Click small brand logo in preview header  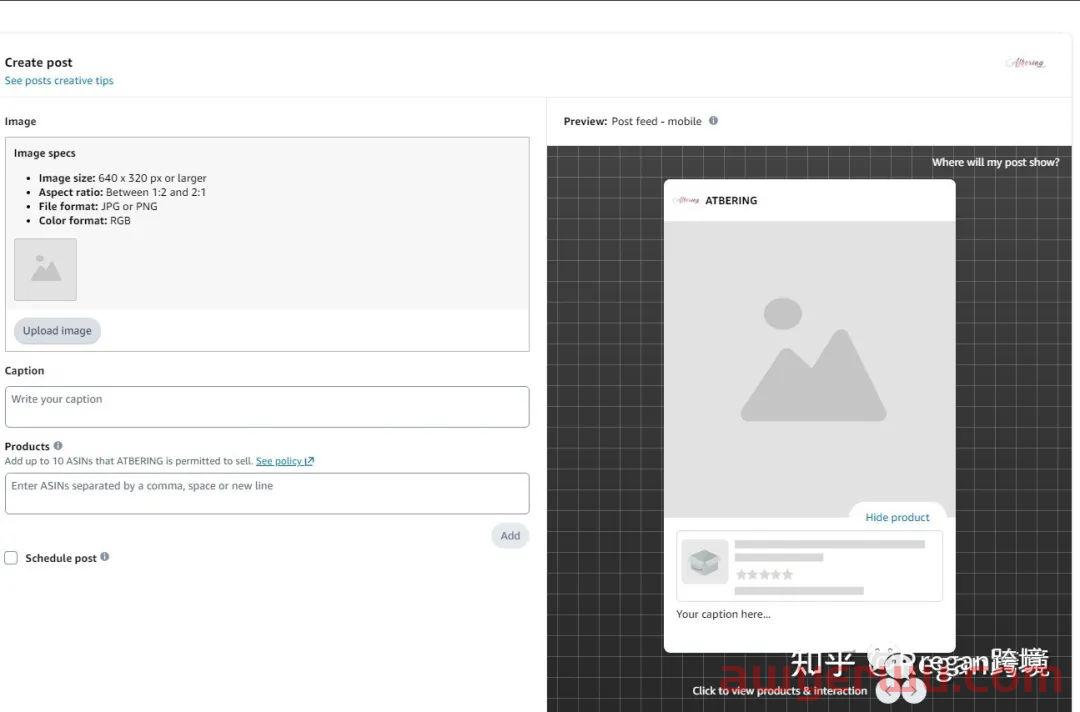(x=687, y=200)
